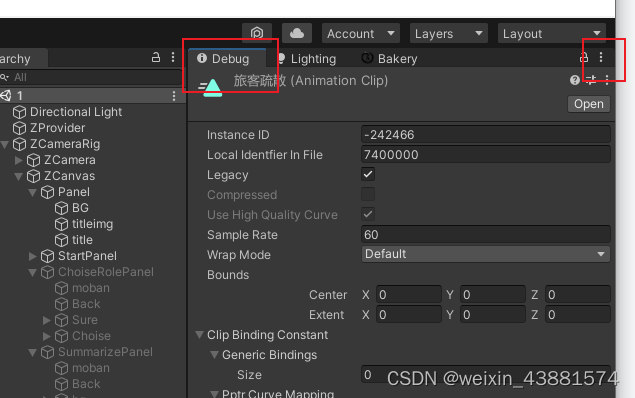The width and height of the screenshot is (635, 398).
Task: Collapse the ZCameraRig node
Action: (5, 144)
